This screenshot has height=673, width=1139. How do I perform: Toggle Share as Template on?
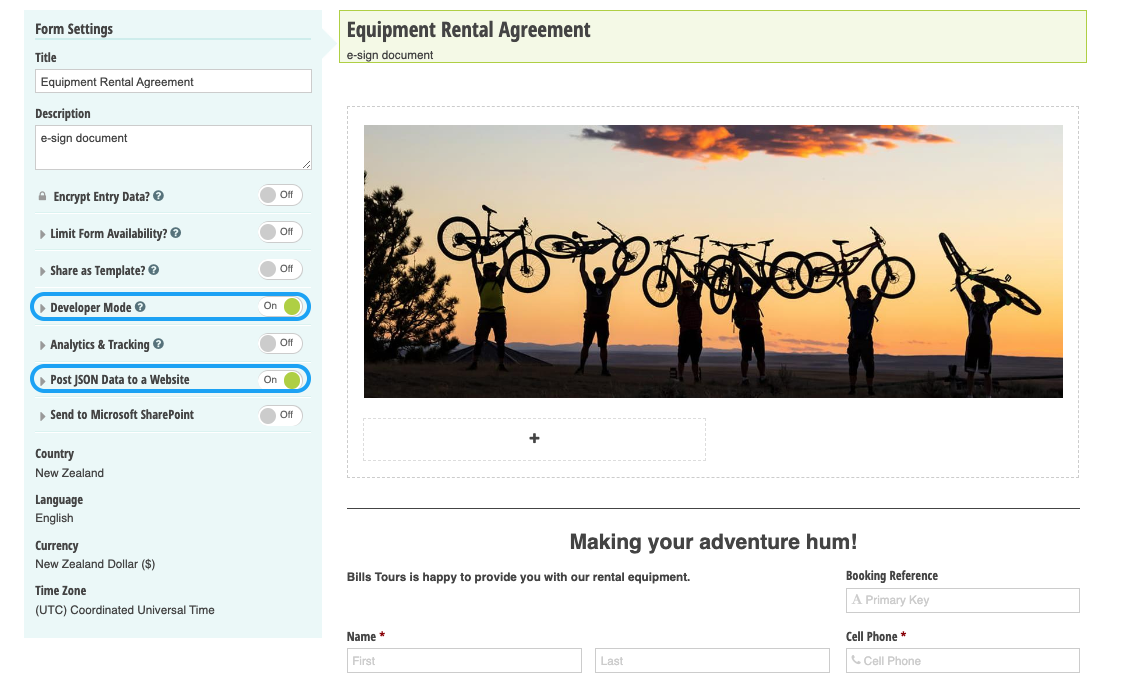pyautogui.click(x=280, y=269)
